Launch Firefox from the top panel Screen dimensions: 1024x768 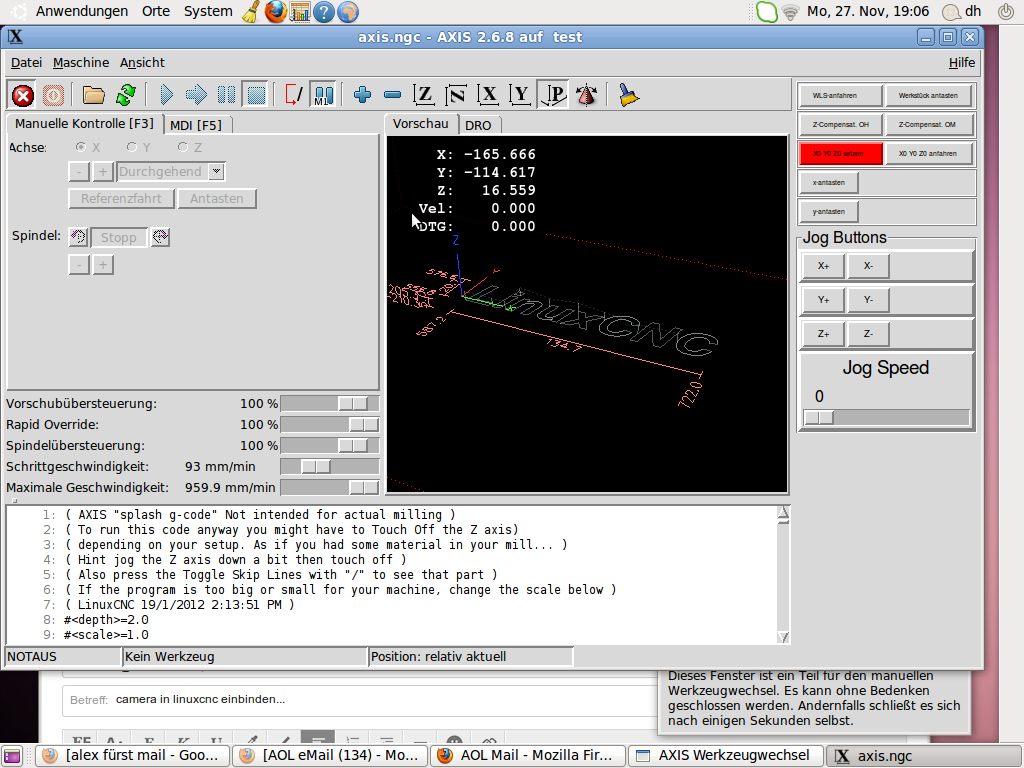click(275, 12)
